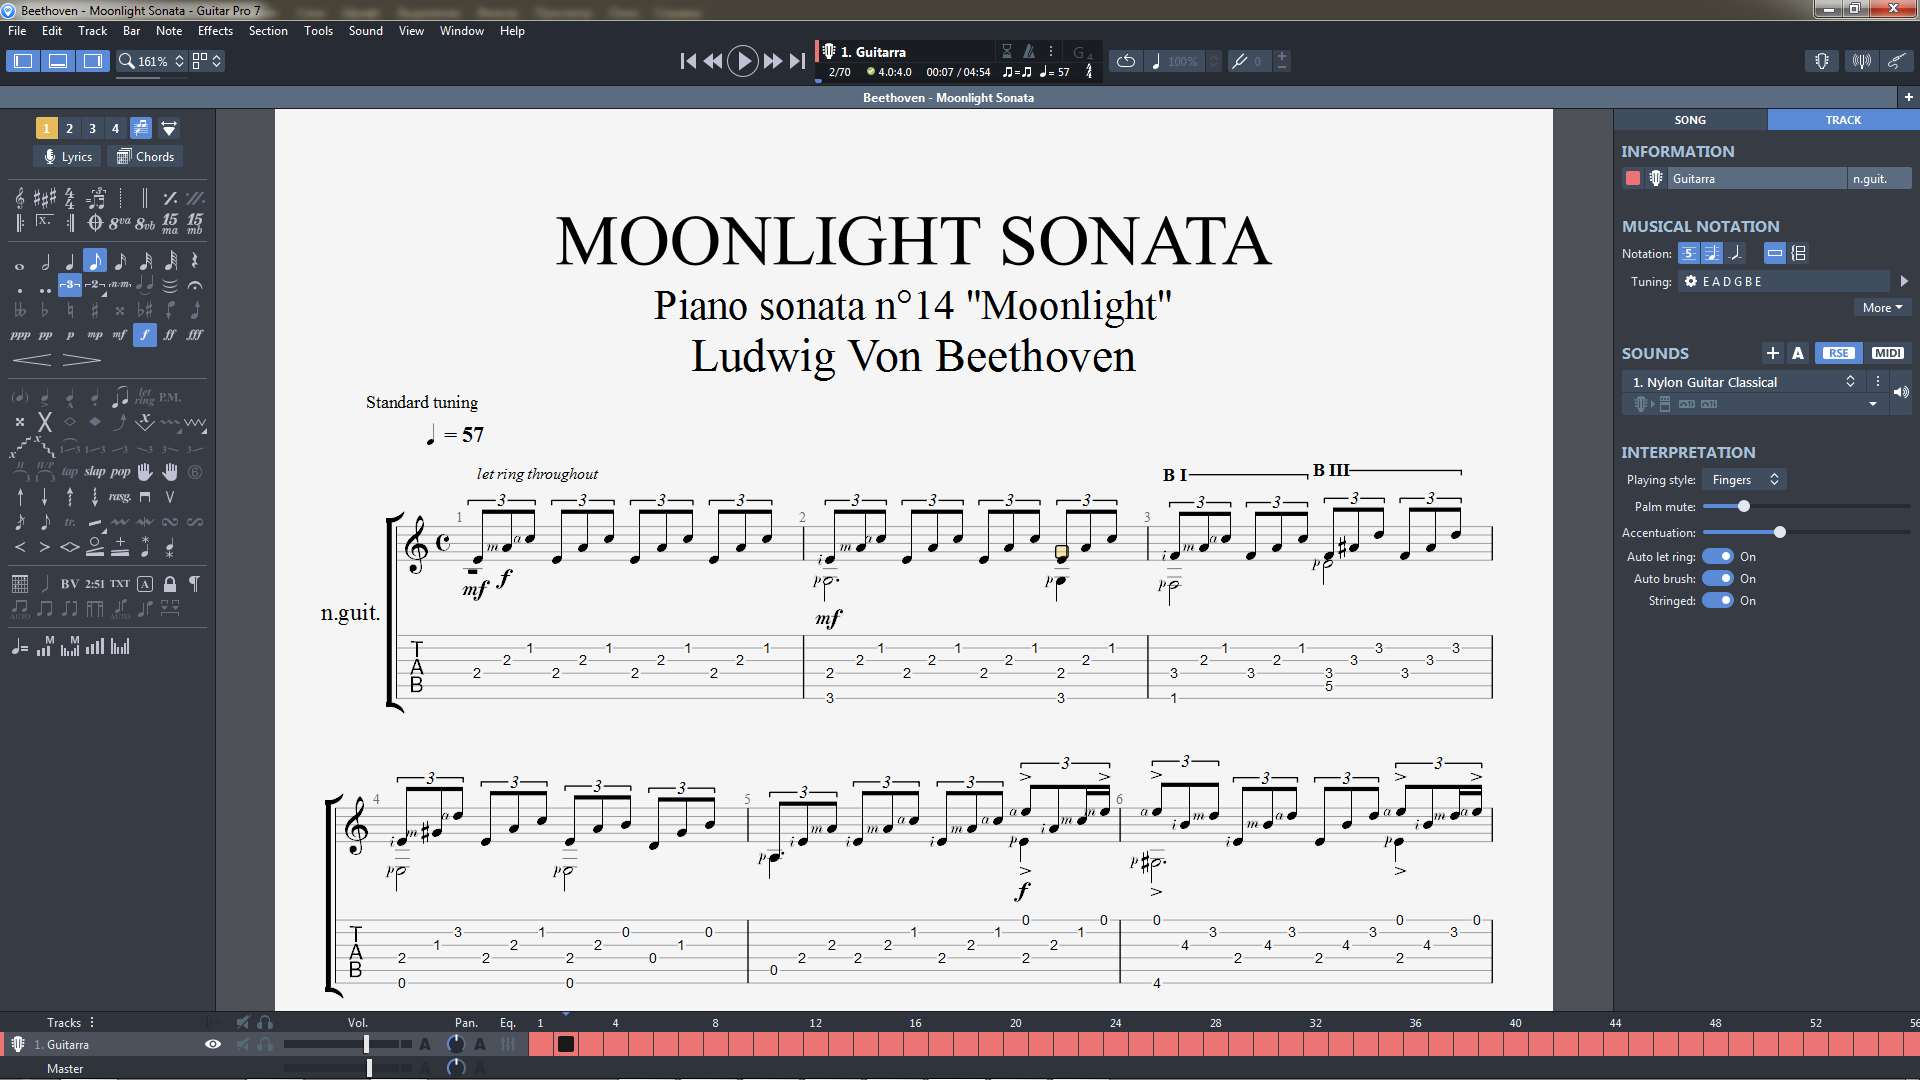Open the time signature tool
The height and width of the screenshot is (1080, 1920).
[70, 198]
